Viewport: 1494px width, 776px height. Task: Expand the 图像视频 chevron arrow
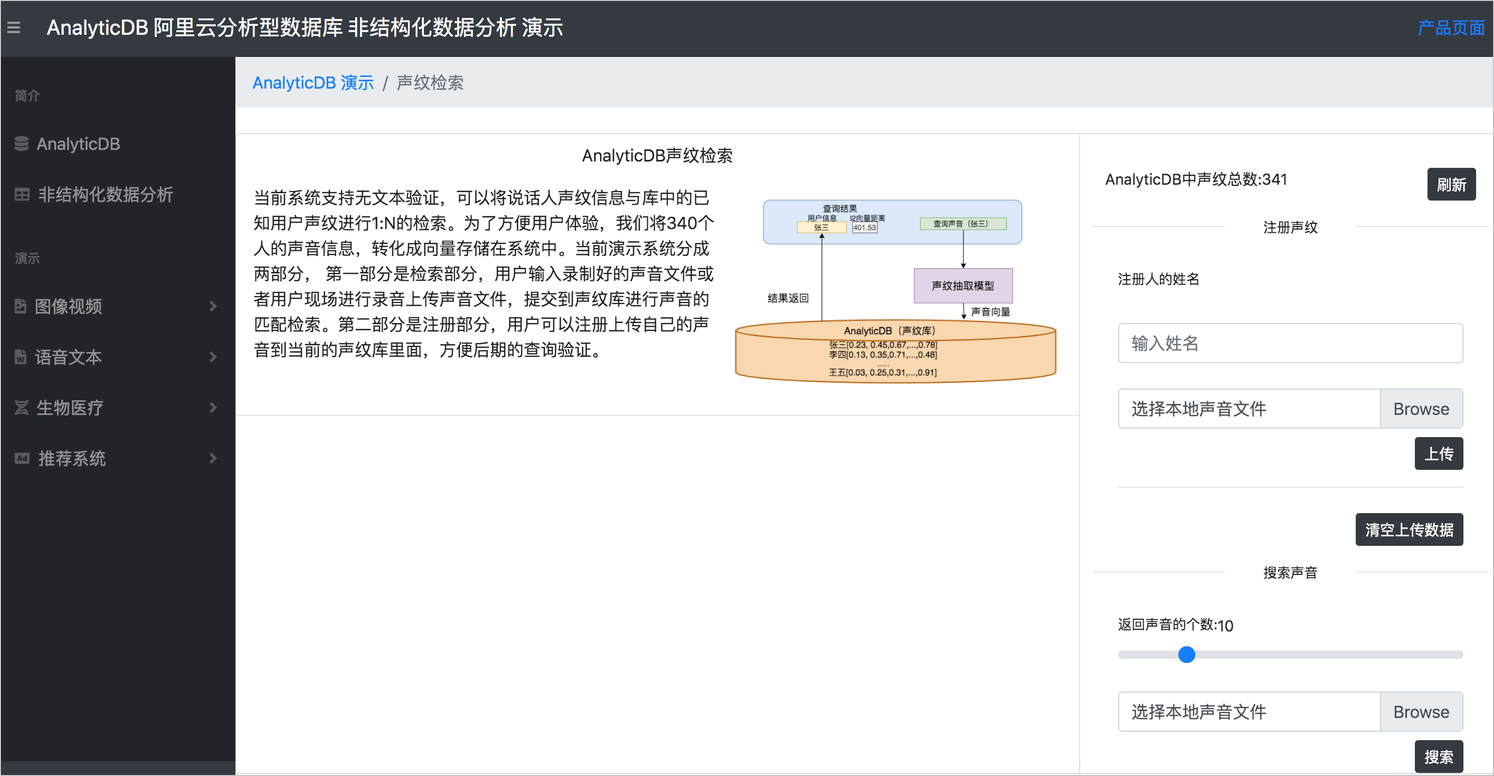(x=213, y=306)
